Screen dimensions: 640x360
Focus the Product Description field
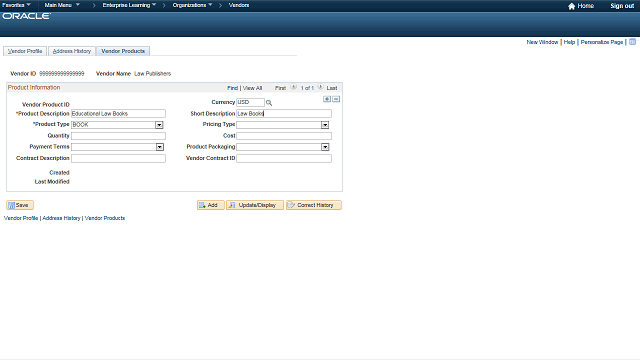pos(118,113)
